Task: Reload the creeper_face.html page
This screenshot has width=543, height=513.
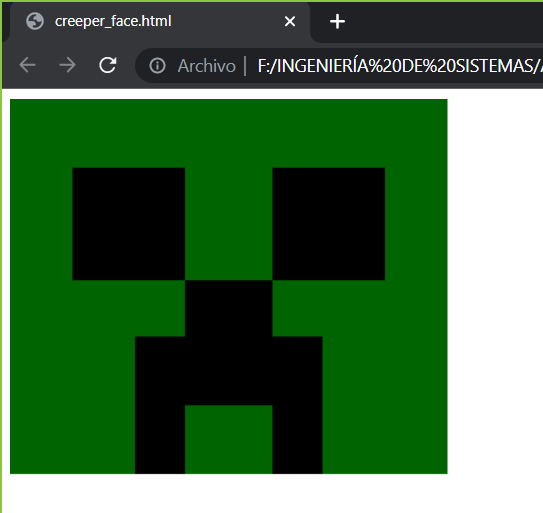Action: coord(108,65)
